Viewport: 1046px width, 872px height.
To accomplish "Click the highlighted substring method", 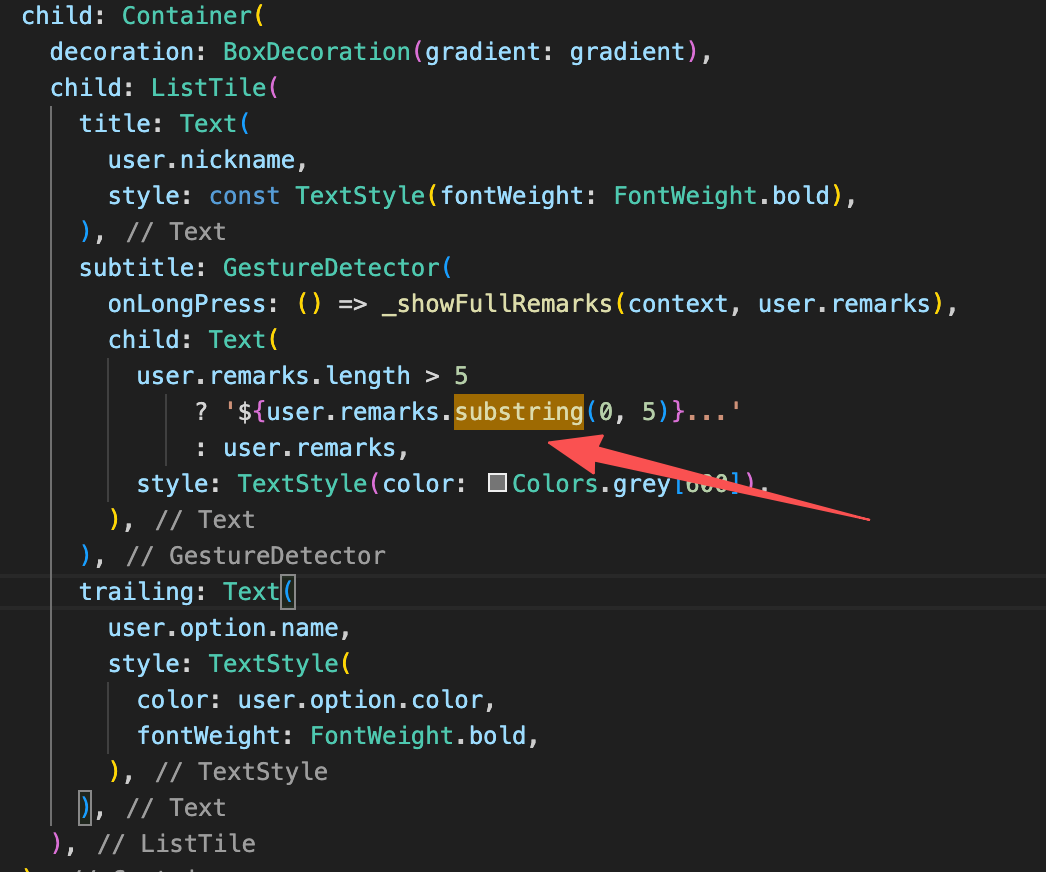I will pyautogui.click(x=519, y=412).
